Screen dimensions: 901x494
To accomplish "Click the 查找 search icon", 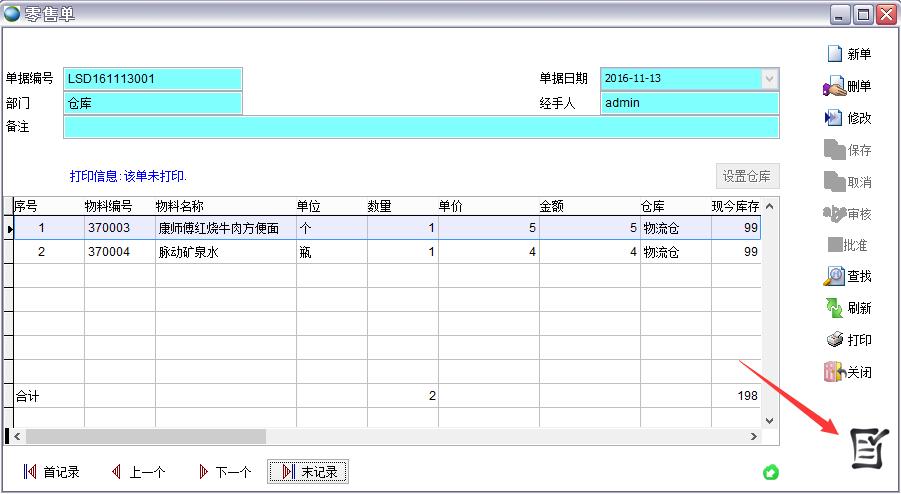I will point(834,276).
